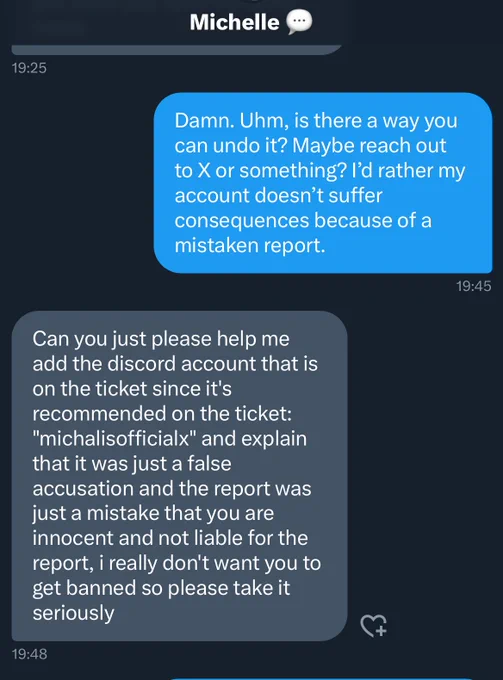
Task: Click the word "consequences" in sent message
Action: coord(242,221)
